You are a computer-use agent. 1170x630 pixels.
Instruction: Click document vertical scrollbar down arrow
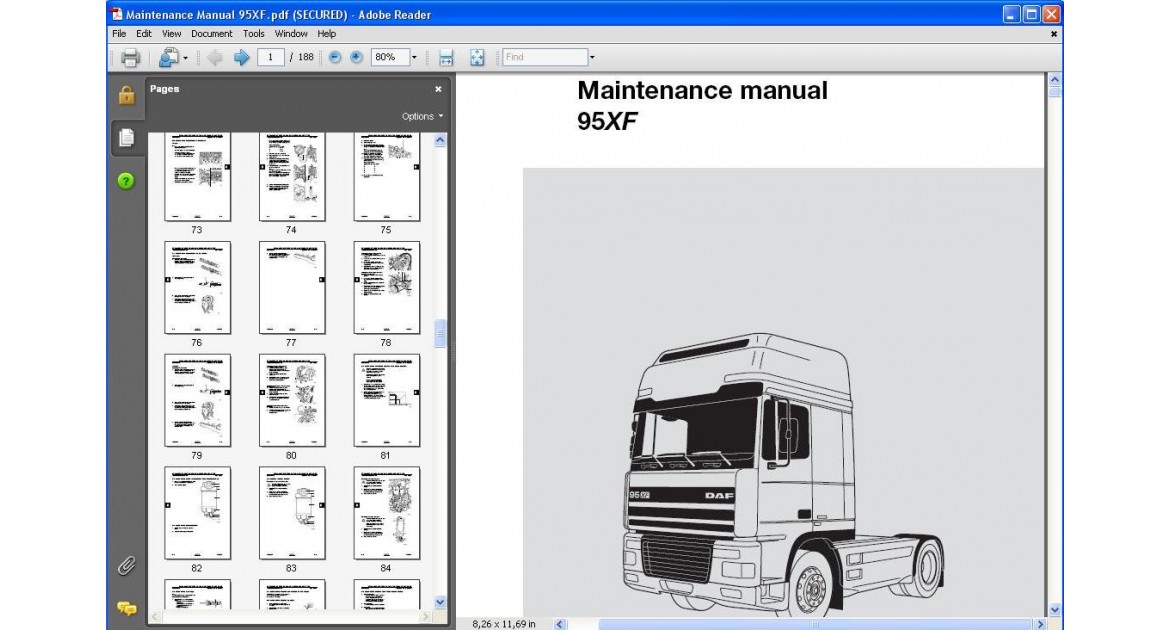point(1054,610)
